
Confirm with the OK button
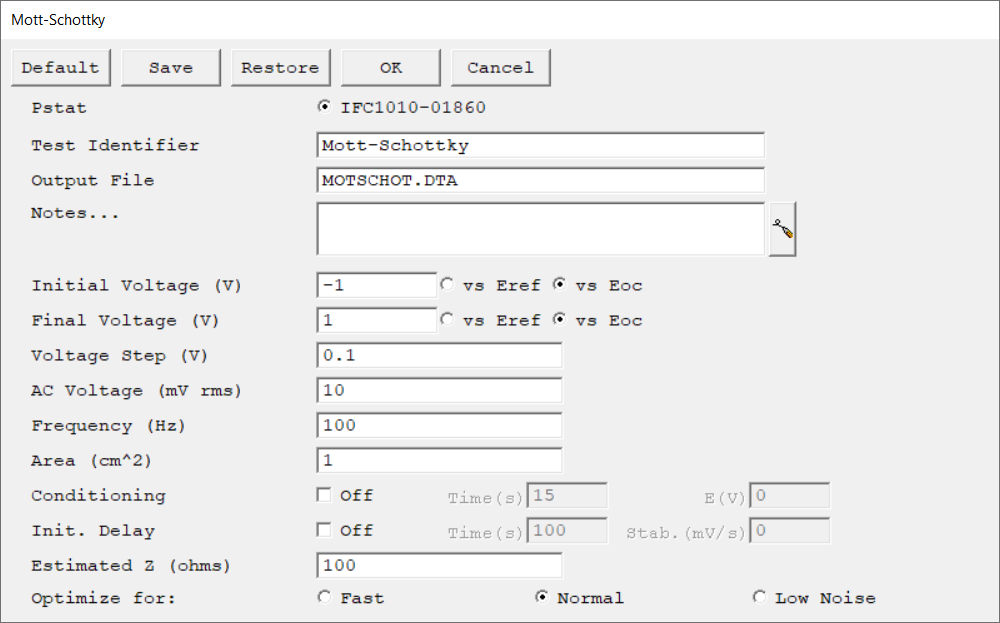[x=391, y=68]
